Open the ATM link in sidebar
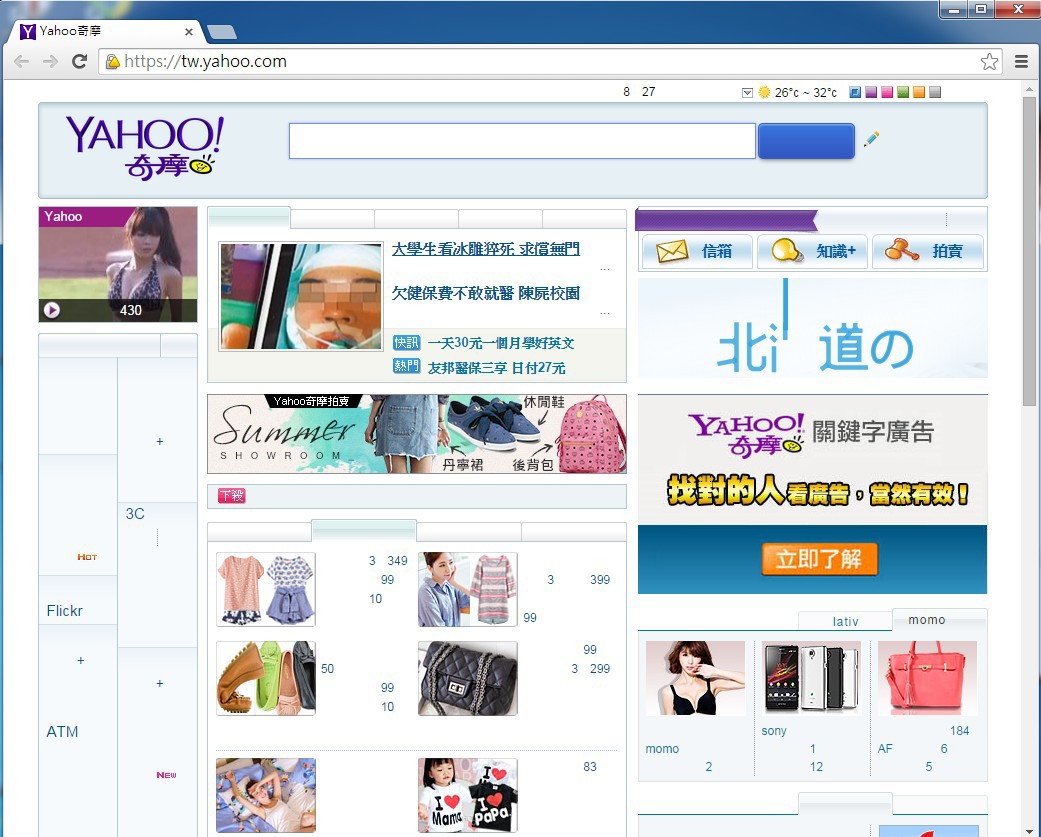This screenshot has height=837, width=1041. click(62, 731)
